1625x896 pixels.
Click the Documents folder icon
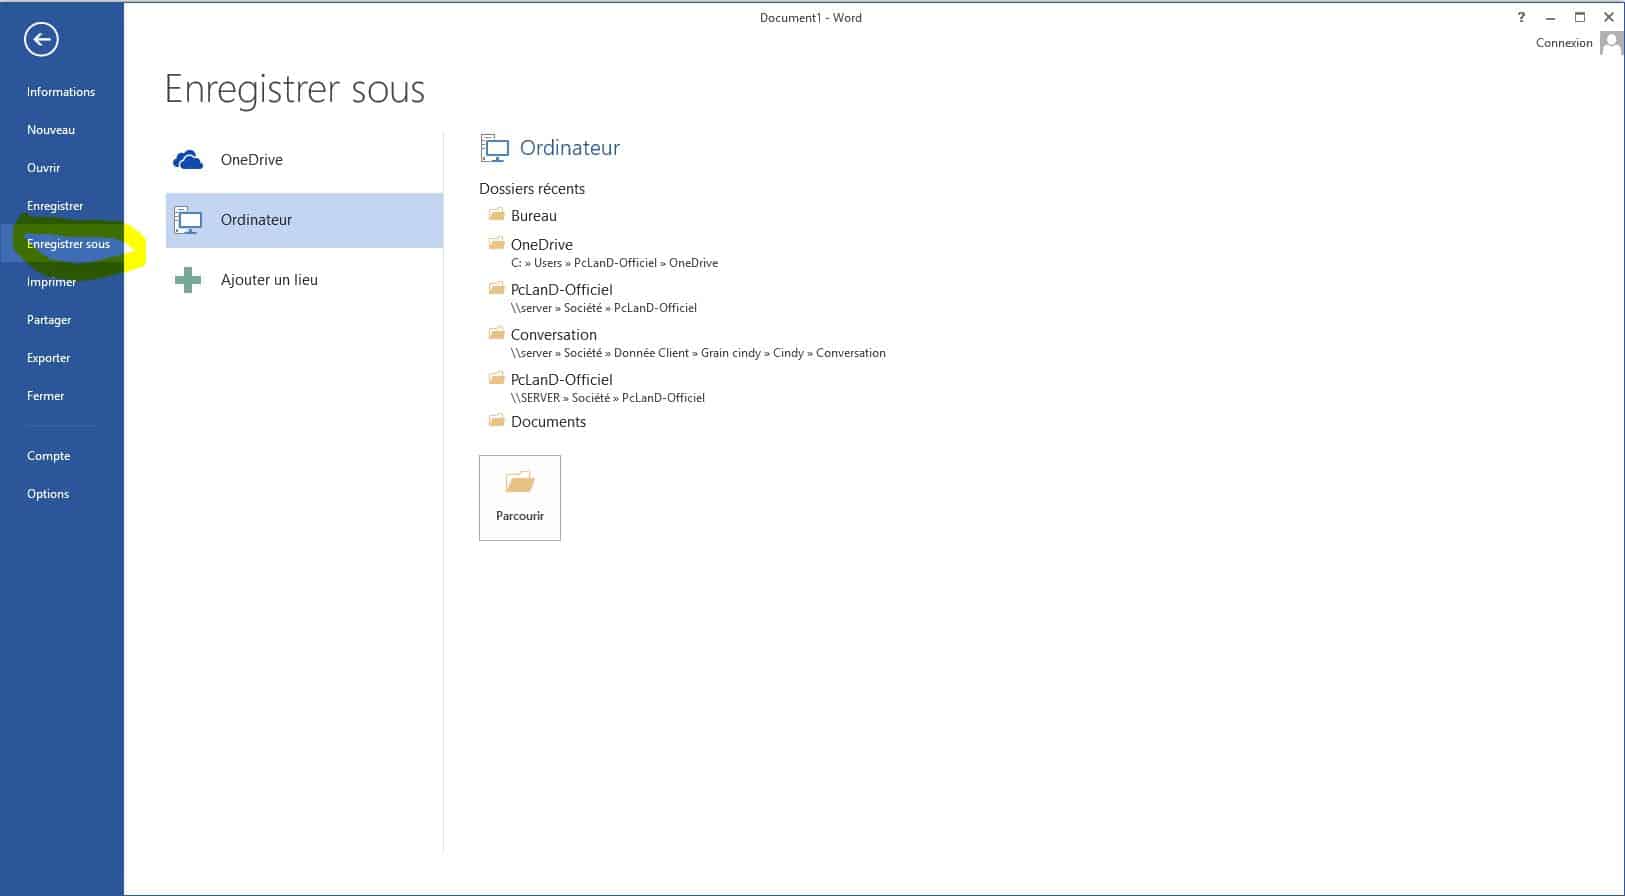click(496, 421)
